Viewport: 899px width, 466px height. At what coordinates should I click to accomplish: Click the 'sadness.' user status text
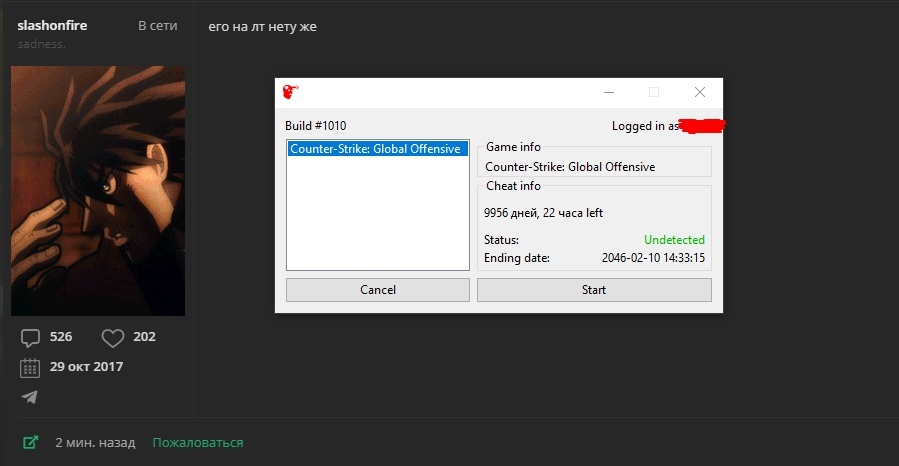click(41, 44)
